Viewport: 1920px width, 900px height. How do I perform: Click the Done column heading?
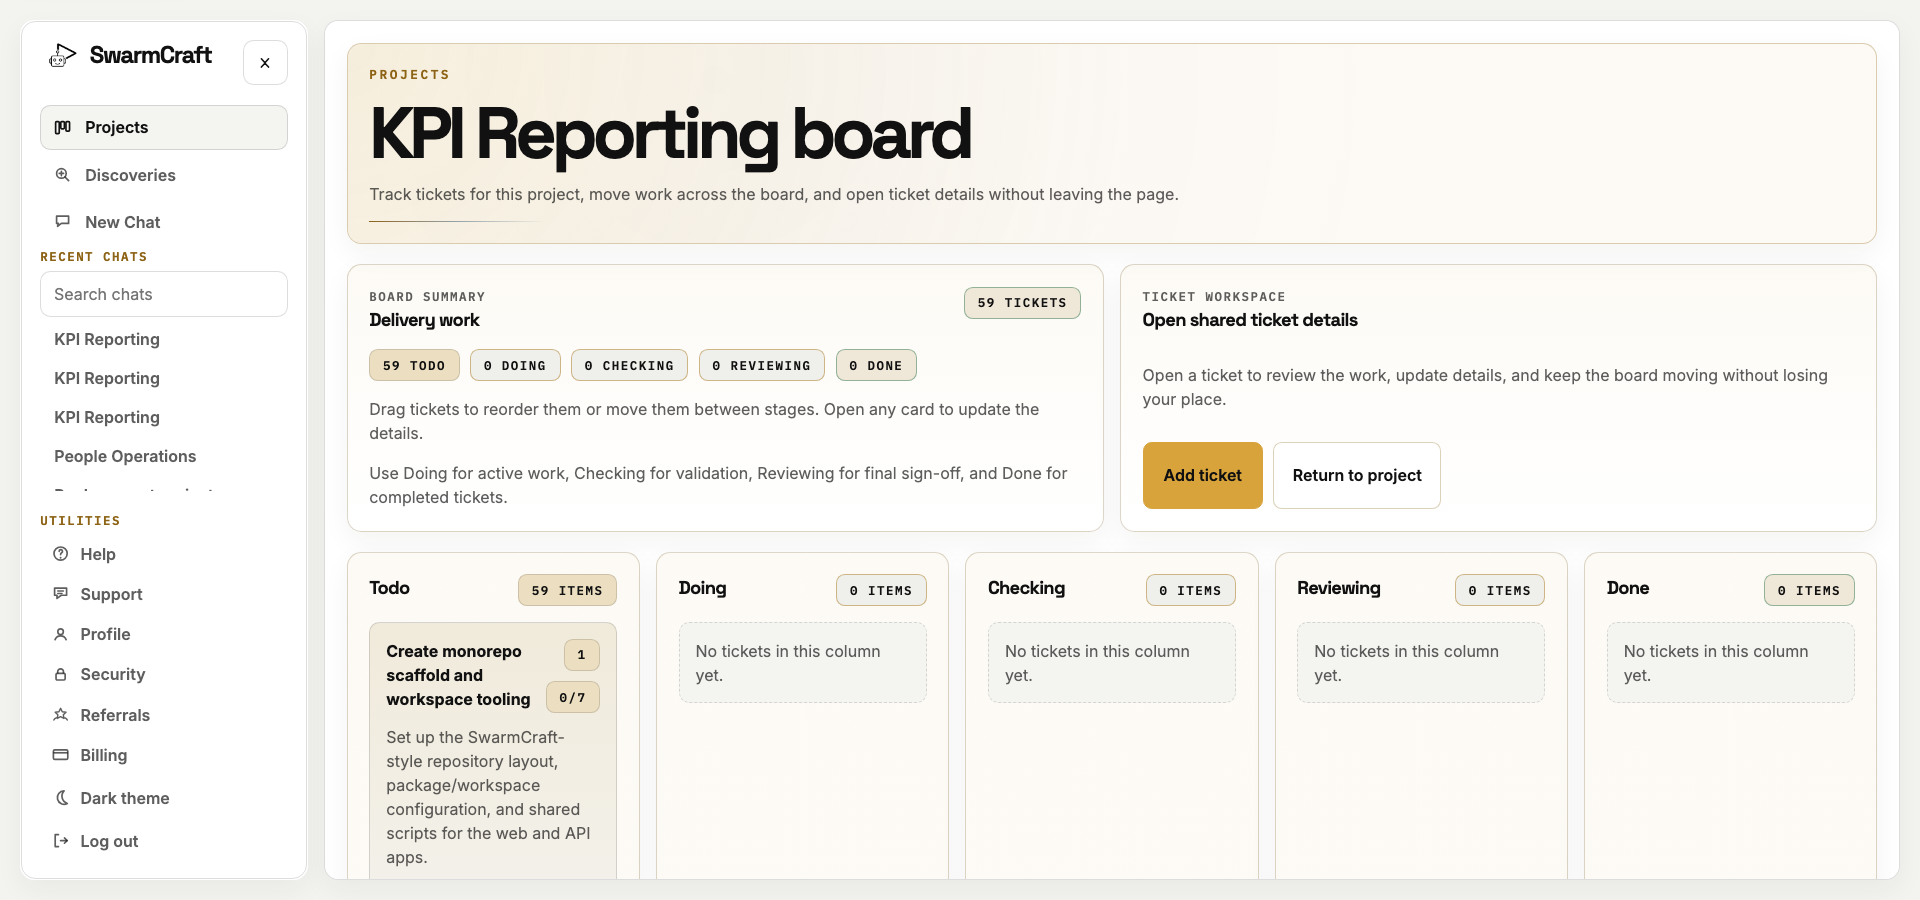(x=1627, y=588)
